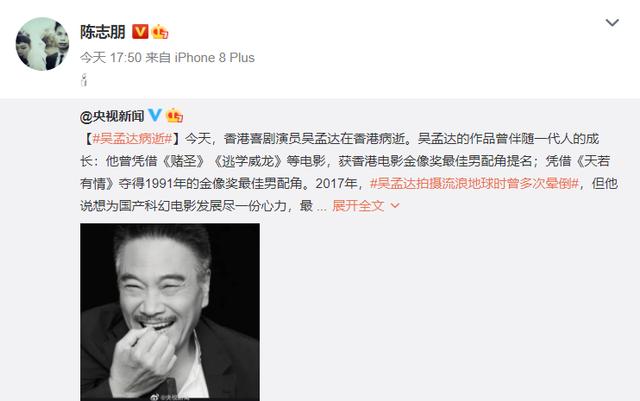
Task: Open the #吴孟达病逝# hashtag topic
Action: pyautogui.click(x=132, y=138)
